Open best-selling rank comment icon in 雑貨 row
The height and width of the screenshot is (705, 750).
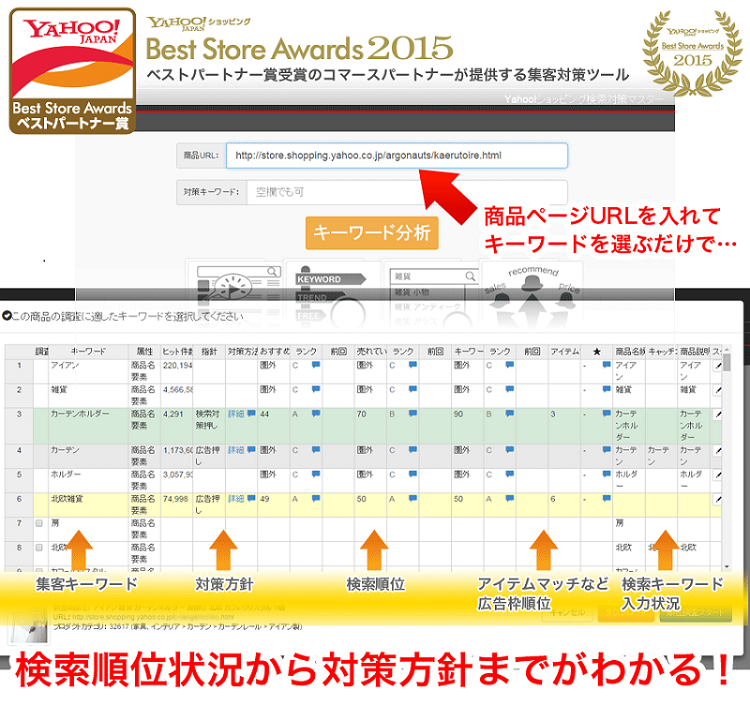(x=413, y=389)
